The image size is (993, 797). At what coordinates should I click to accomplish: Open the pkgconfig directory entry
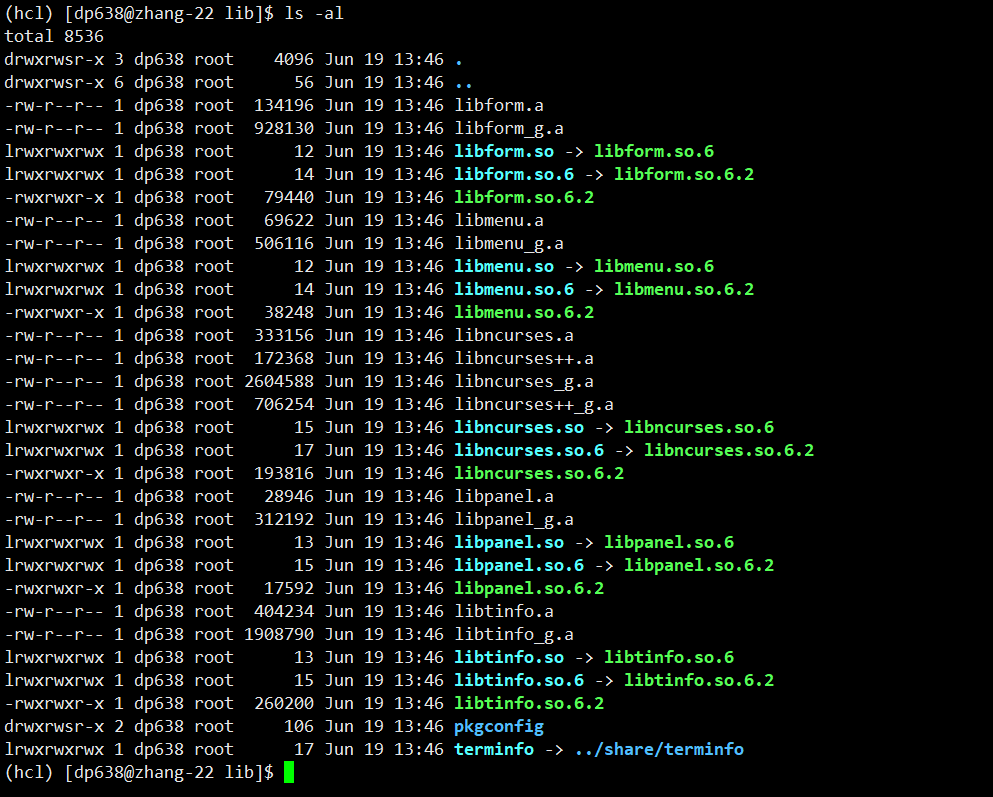pos(498,726)
